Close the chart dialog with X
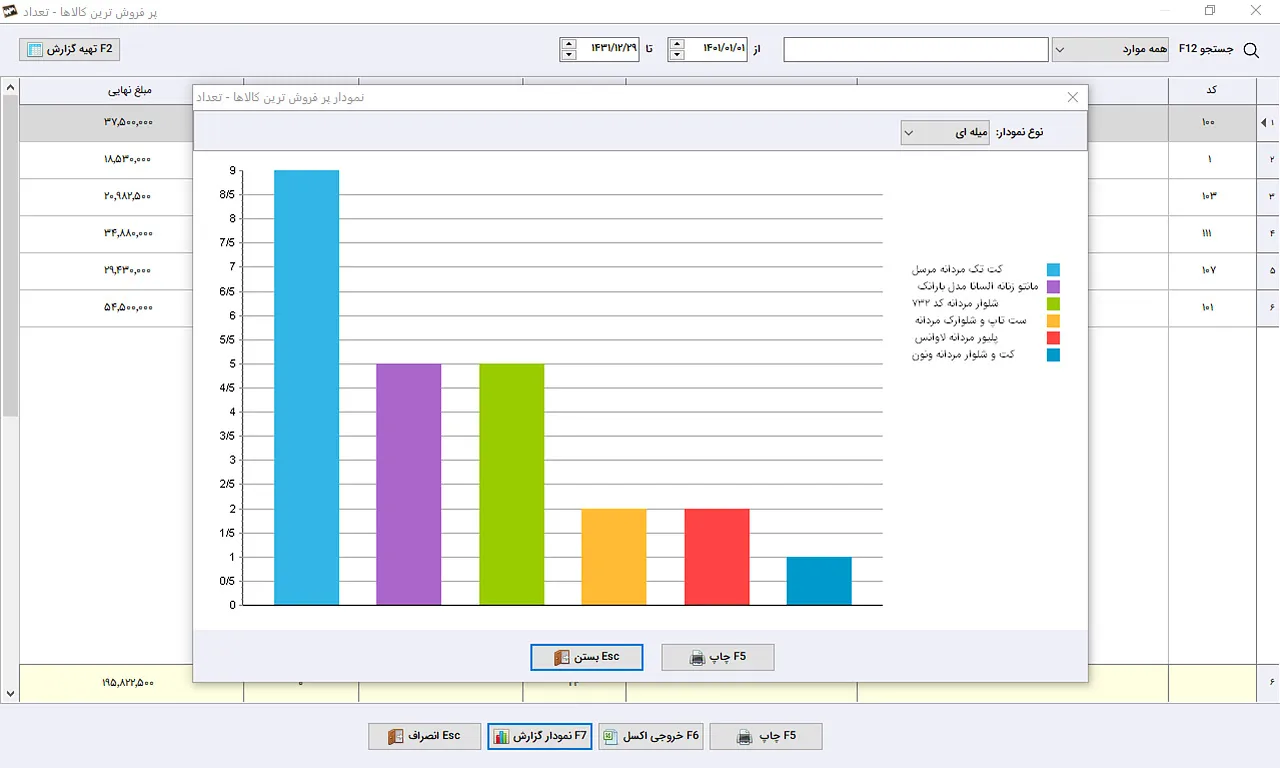Viewport: 1280px width, 768px height. (x=1073, y=97)
